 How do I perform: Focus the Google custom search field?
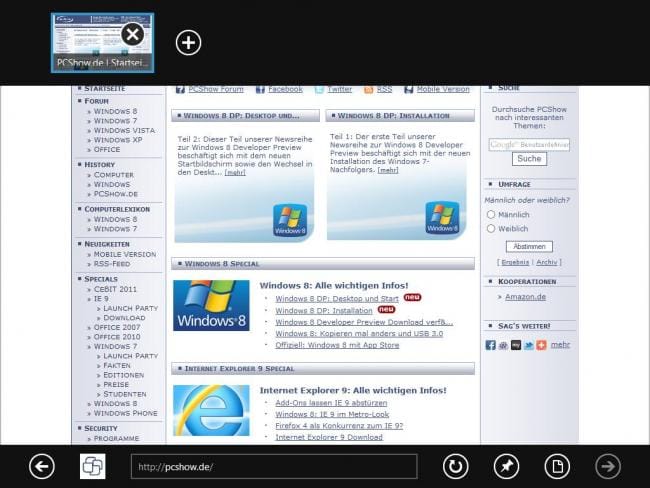click(x=529, y=145)
